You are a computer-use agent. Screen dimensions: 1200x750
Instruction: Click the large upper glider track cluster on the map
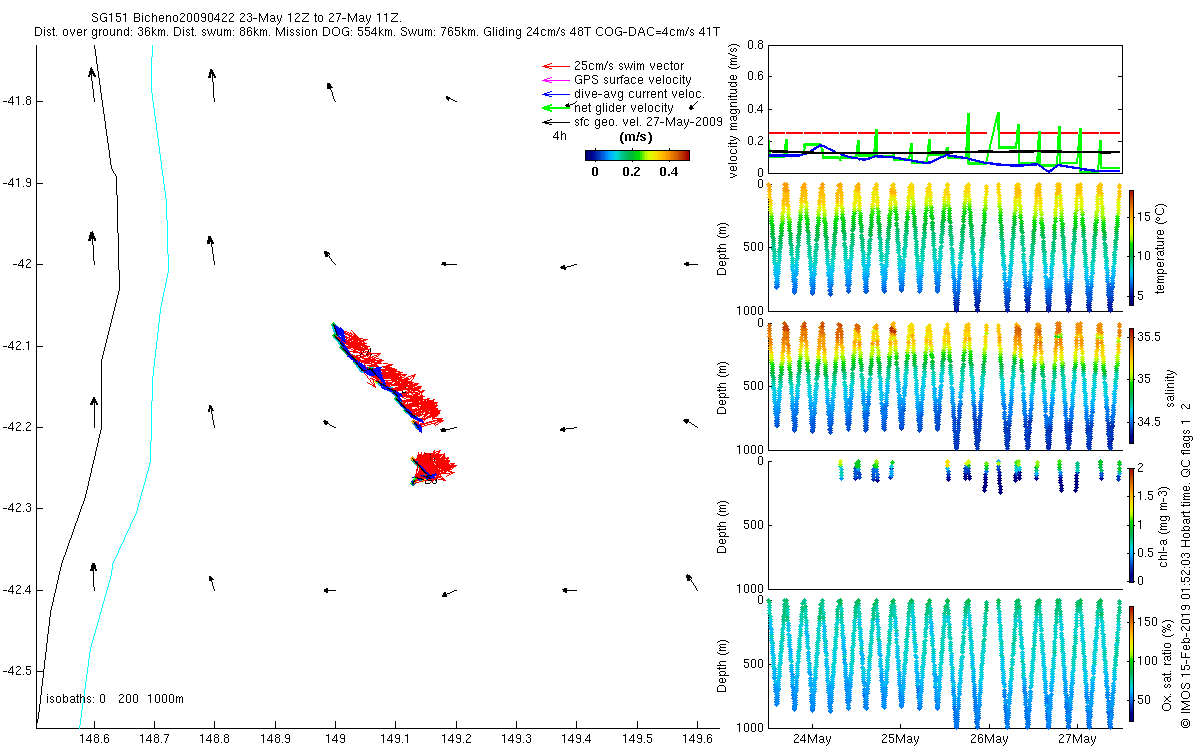[388, 378]
